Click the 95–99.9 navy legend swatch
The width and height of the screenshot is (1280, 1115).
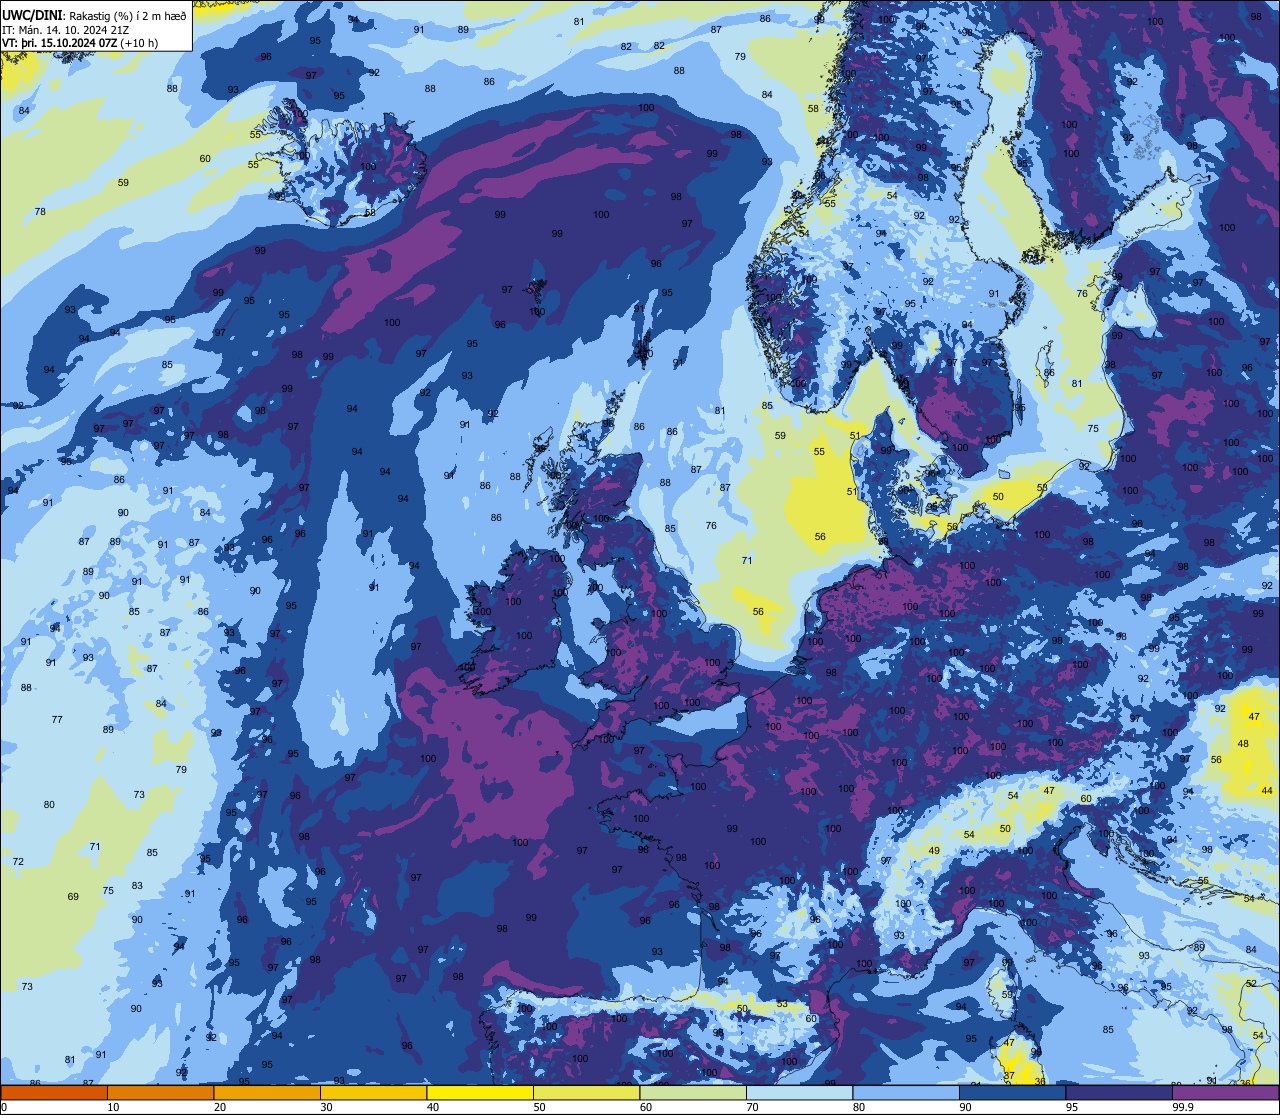(1119, 1093)
